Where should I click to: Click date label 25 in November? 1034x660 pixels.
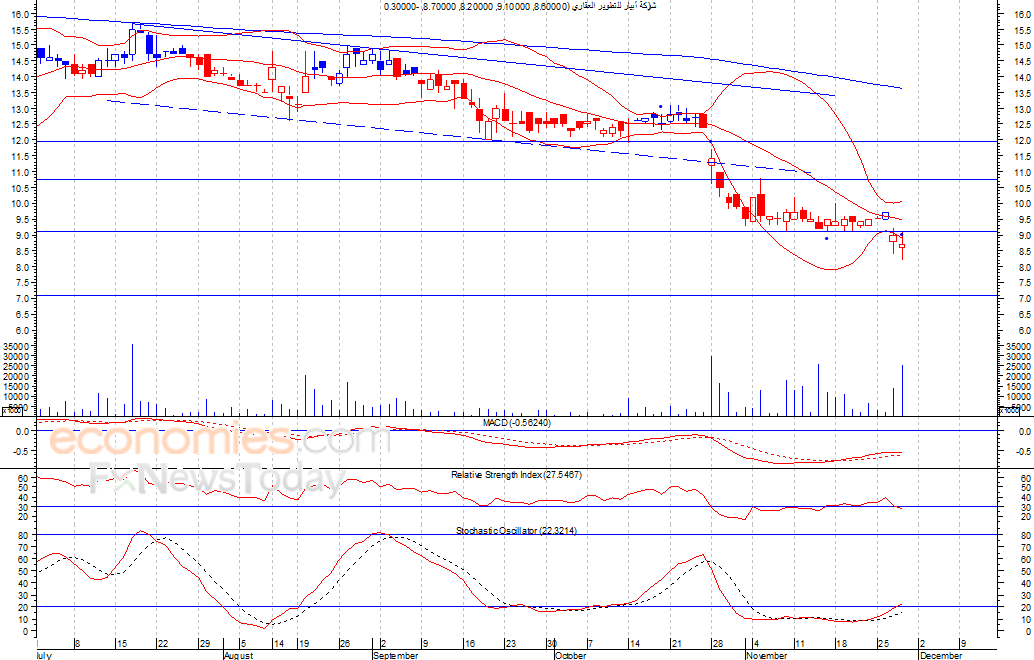tap(882, 644)
